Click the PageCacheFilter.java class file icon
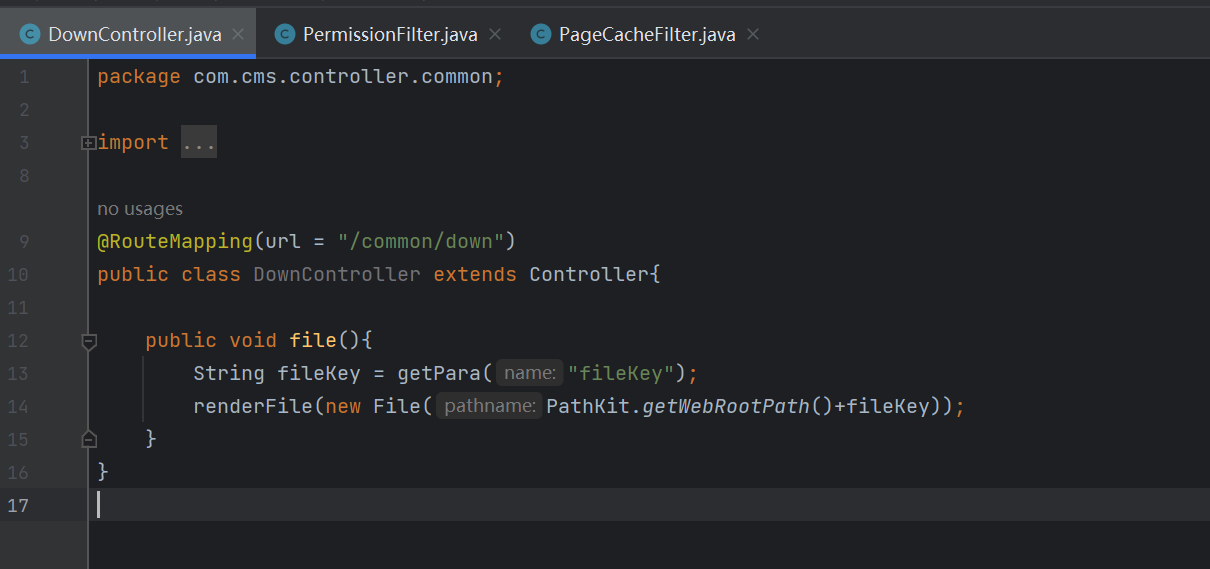This screenshot has height=569, width=1210. (541, 34)
